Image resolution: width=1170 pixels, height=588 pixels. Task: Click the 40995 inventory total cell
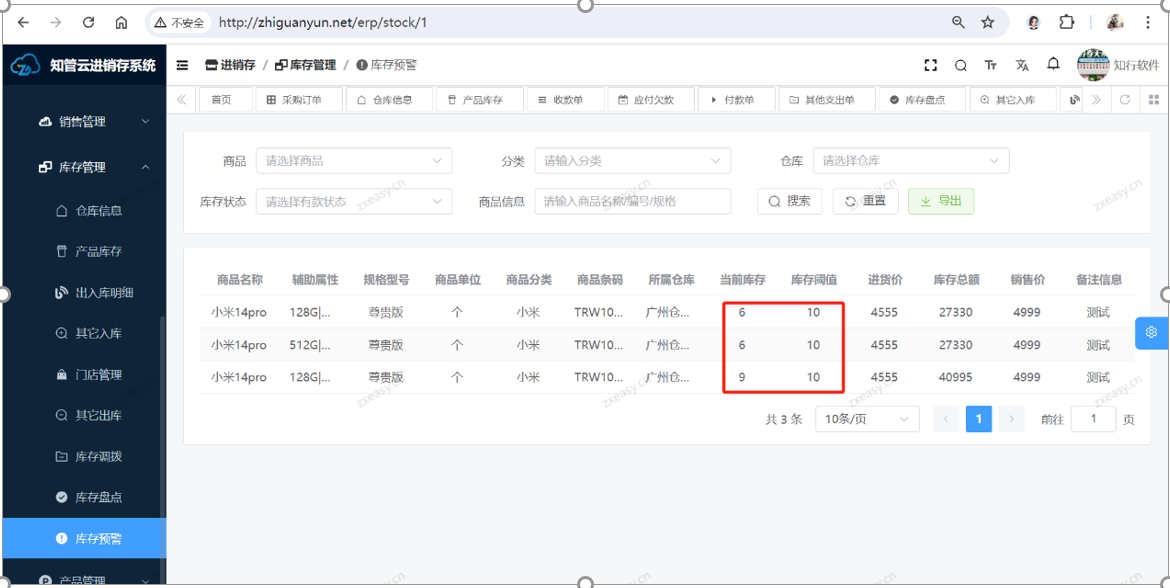click(956, 378)
